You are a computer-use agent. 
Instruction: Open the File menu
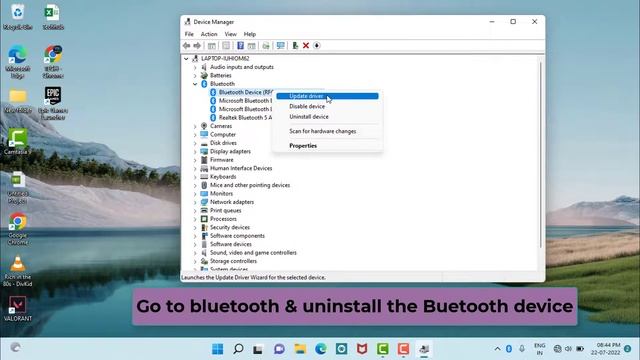(189, 34)
